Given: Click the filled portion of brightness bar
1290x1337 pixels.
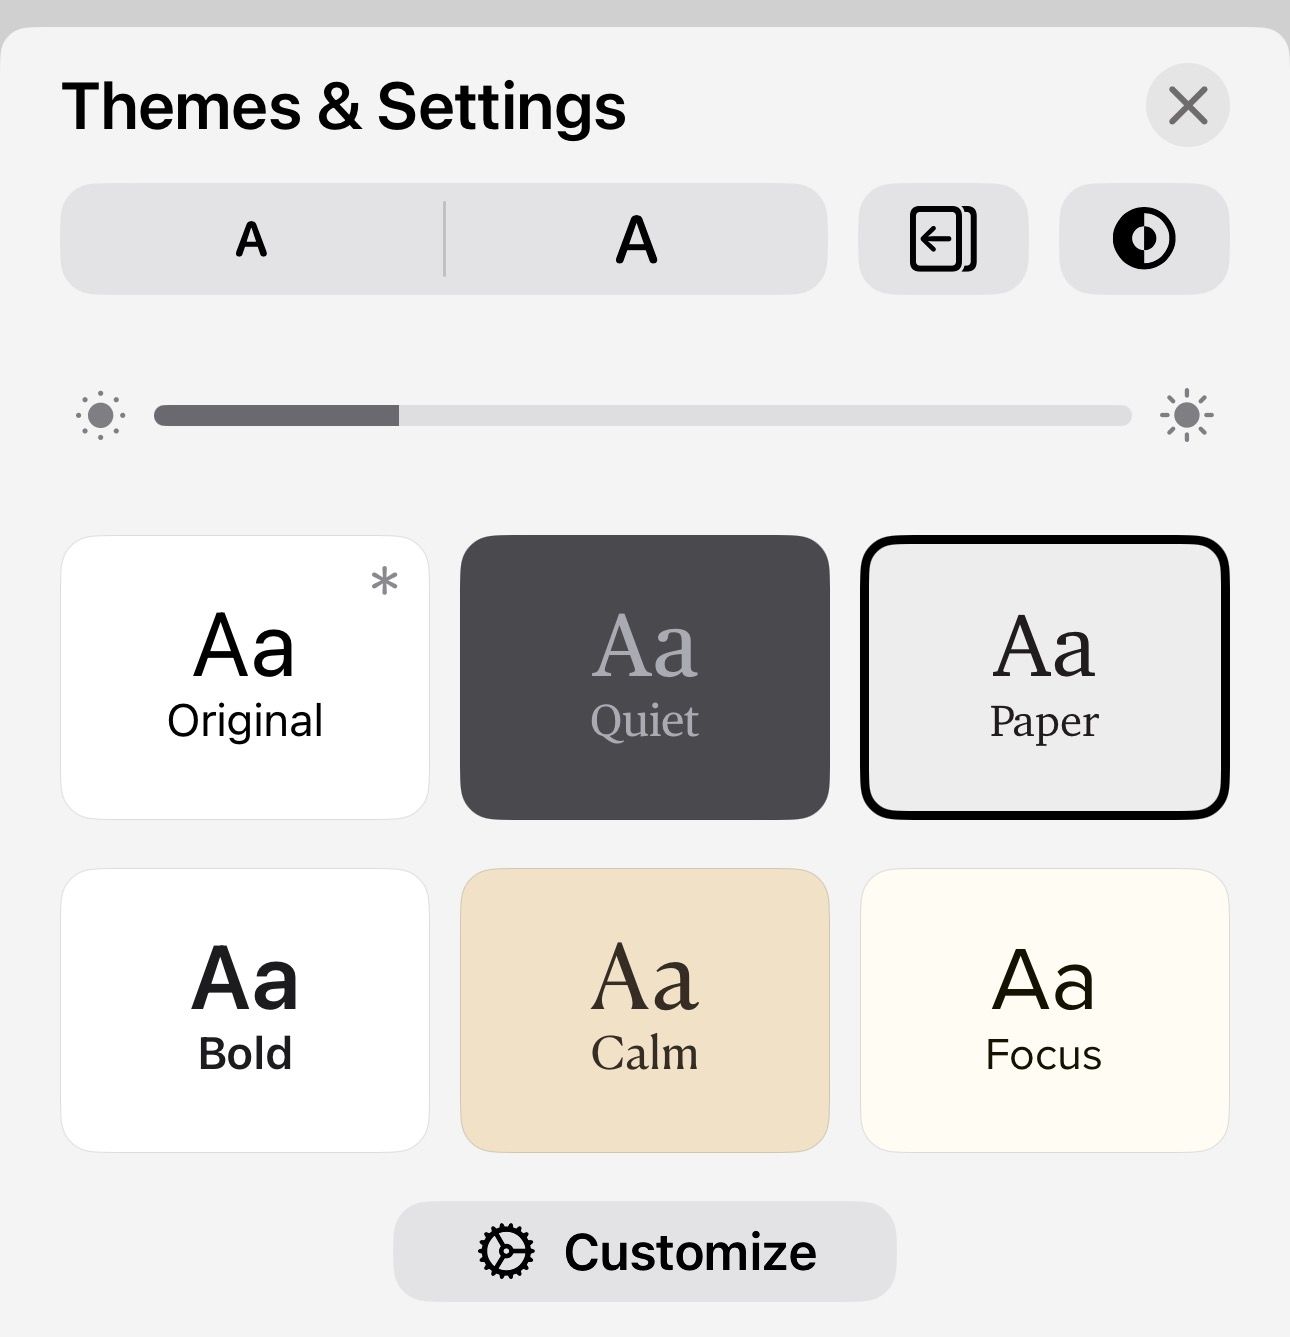Looking at the screenshot, I should click(277, 415).
